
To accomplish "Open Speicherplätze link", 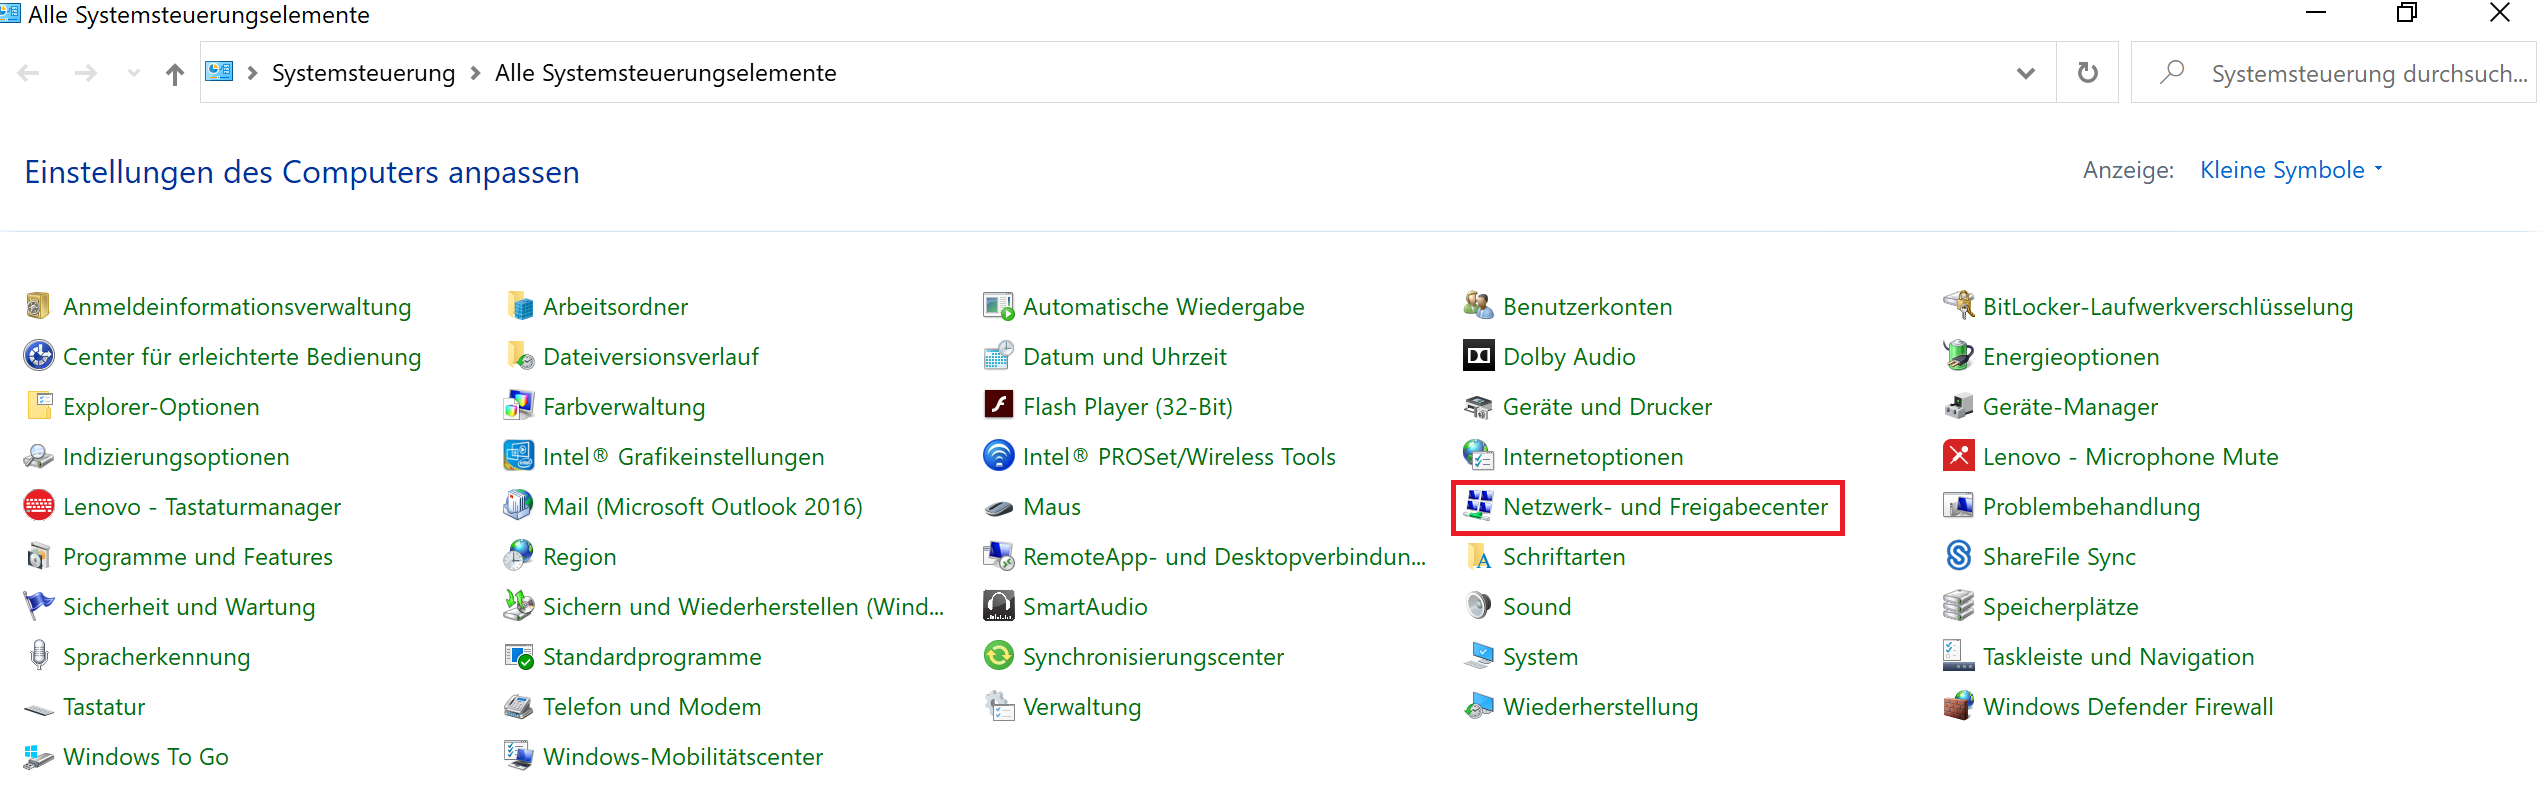I will point(2060,607).
